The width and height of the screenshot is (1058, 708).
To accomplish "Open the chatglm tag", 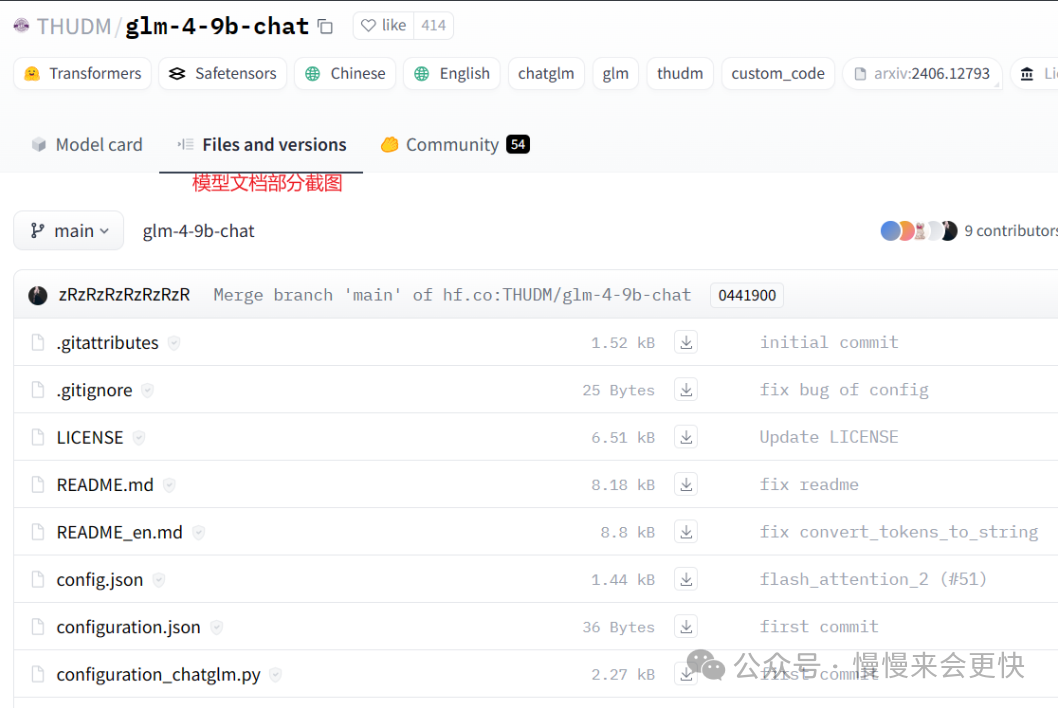I will (546, 74).
